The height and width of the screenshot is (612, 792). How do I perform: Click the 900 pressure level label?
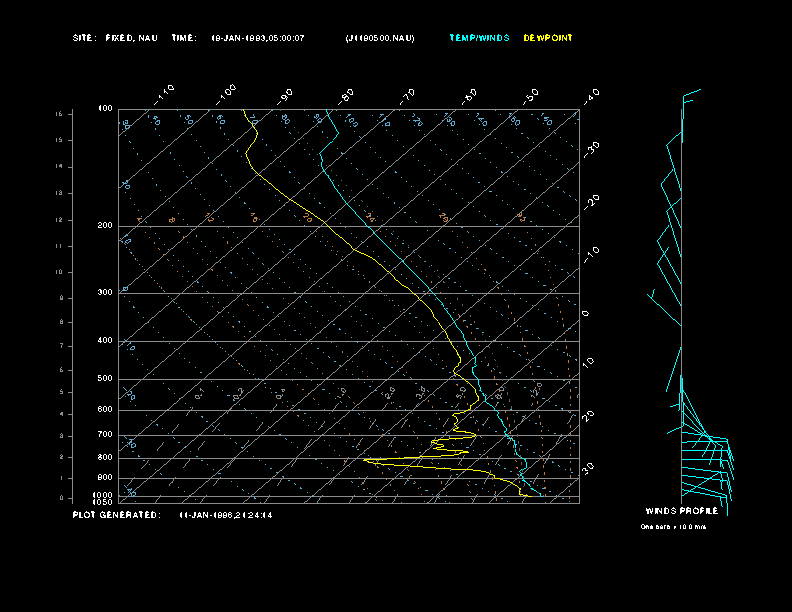point(105,478)
